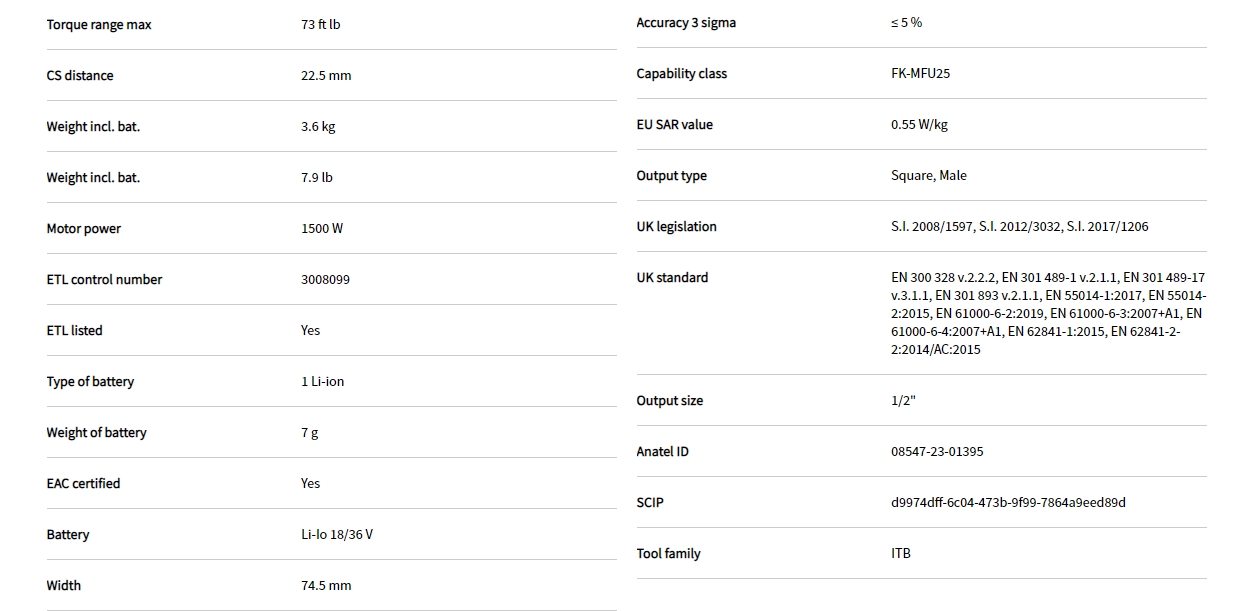Click the Type of battery label
Screen dimensions: 1260x611
pos(90,382)
